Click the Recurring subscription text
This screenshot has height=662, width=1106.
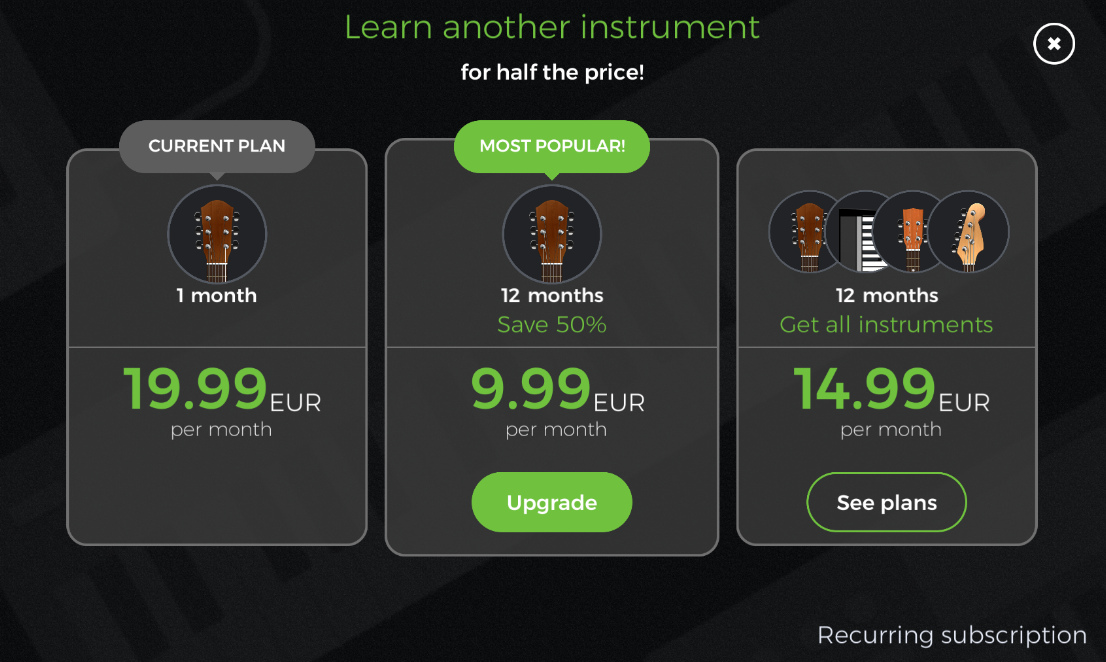pos(951,635)
